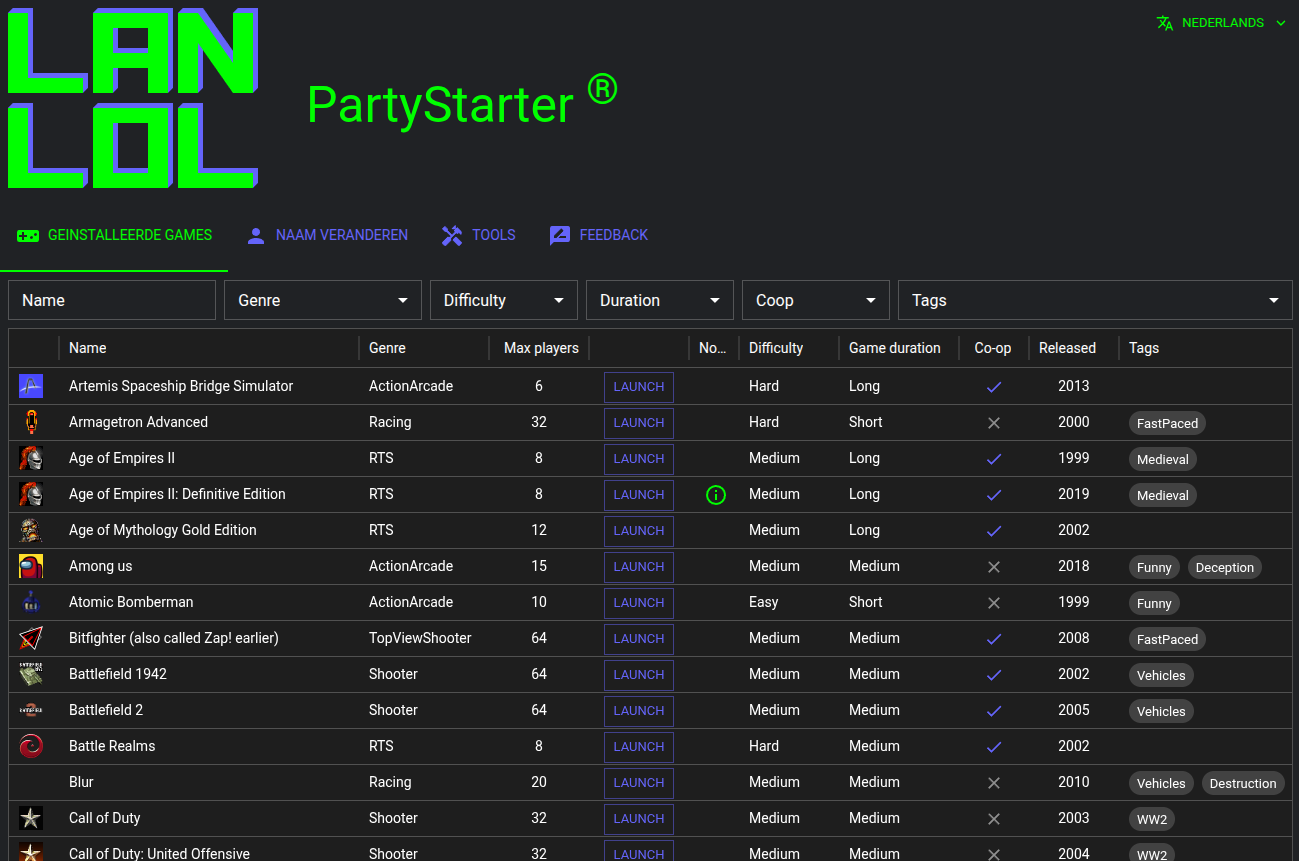Click the Bitfighter game icon
Image resolution: width=1299 pixels, height=861 pixels.
(31, 638)
